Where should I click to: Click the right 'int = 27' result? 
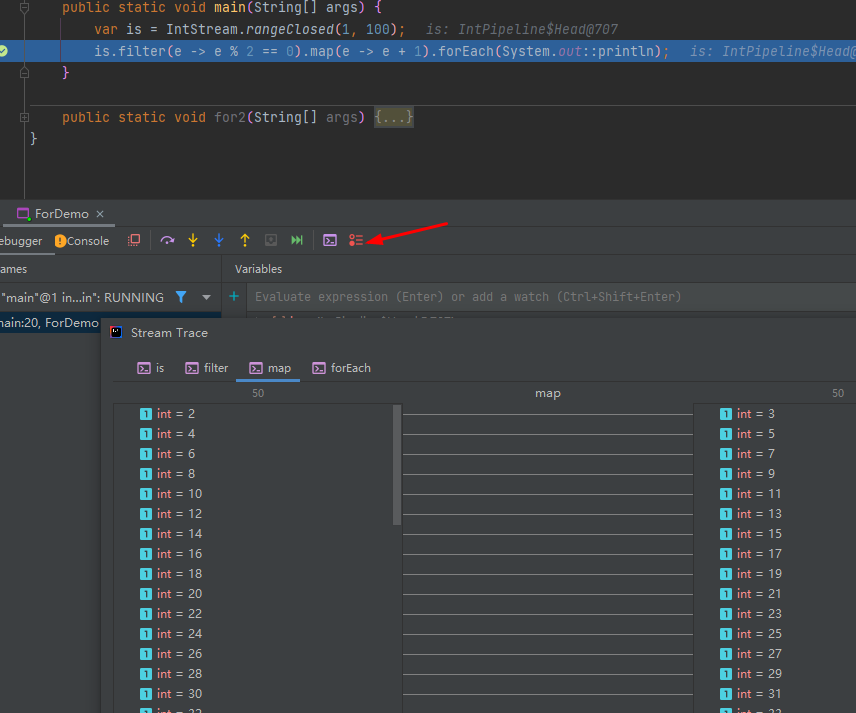point(751,654)
